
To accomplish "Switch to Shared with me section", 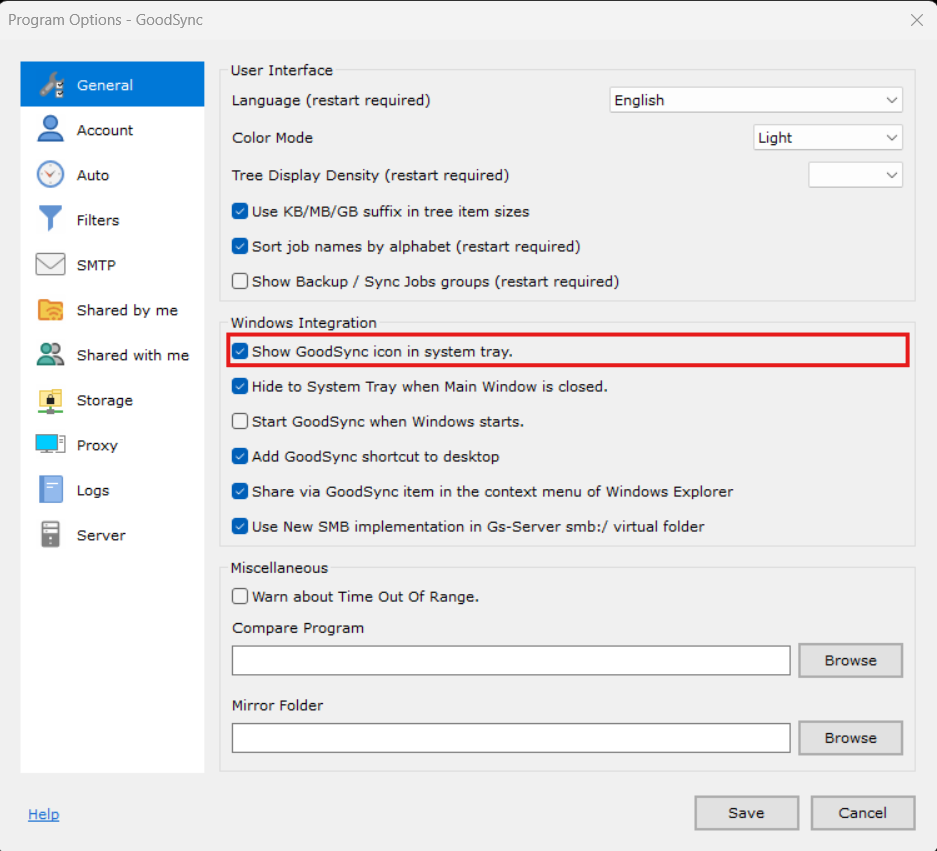I will pos(132,355).
